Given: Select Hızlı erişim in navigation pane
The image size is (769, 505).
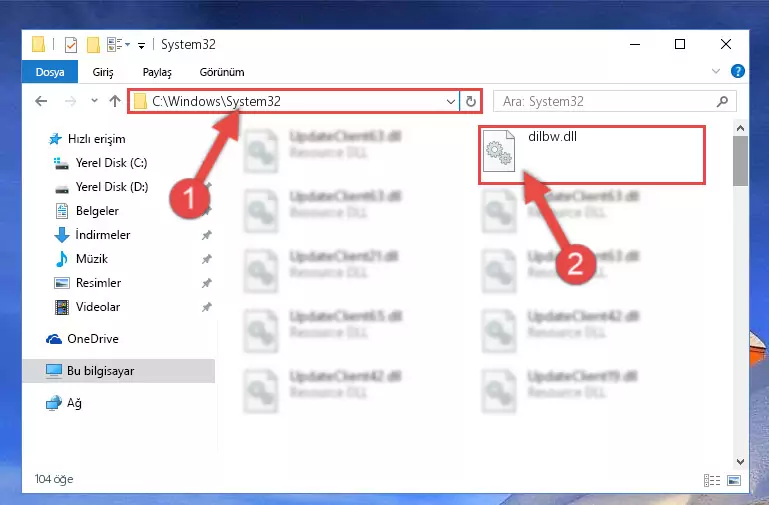Looking at the screenshot, I should 86,139.
